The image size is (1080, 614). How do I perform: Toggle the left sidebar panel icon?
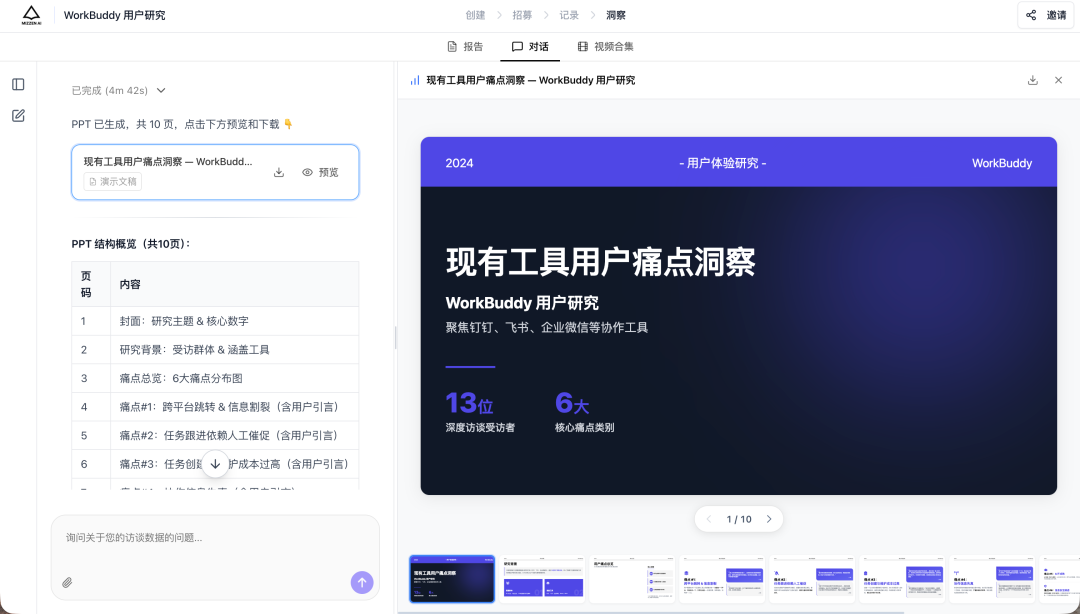pyautogui.click(x=18, y=85)
